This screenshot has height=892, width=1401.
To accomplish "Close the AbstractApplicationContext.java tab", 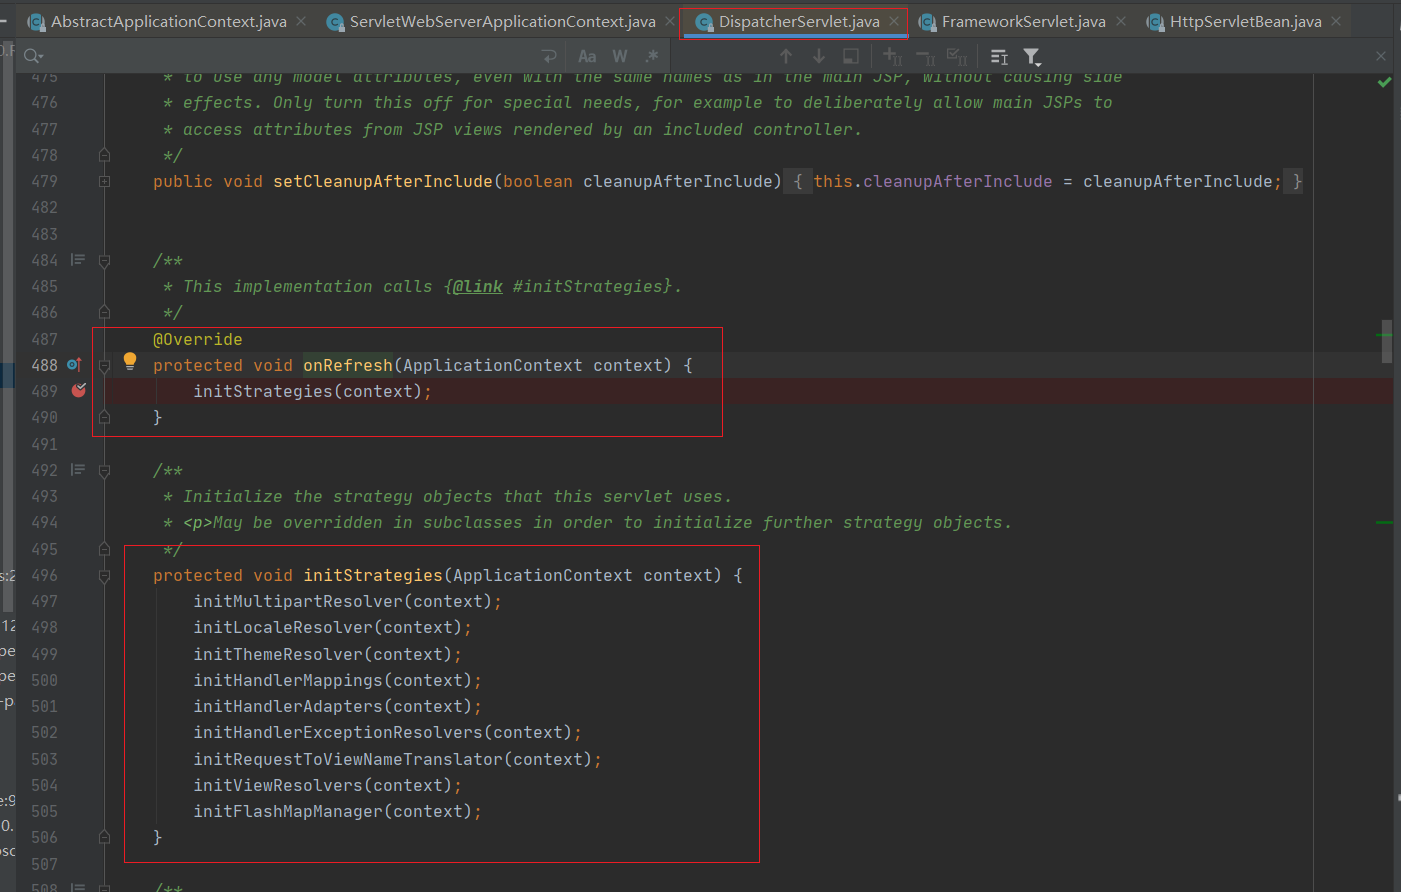I will click(301, 21).
